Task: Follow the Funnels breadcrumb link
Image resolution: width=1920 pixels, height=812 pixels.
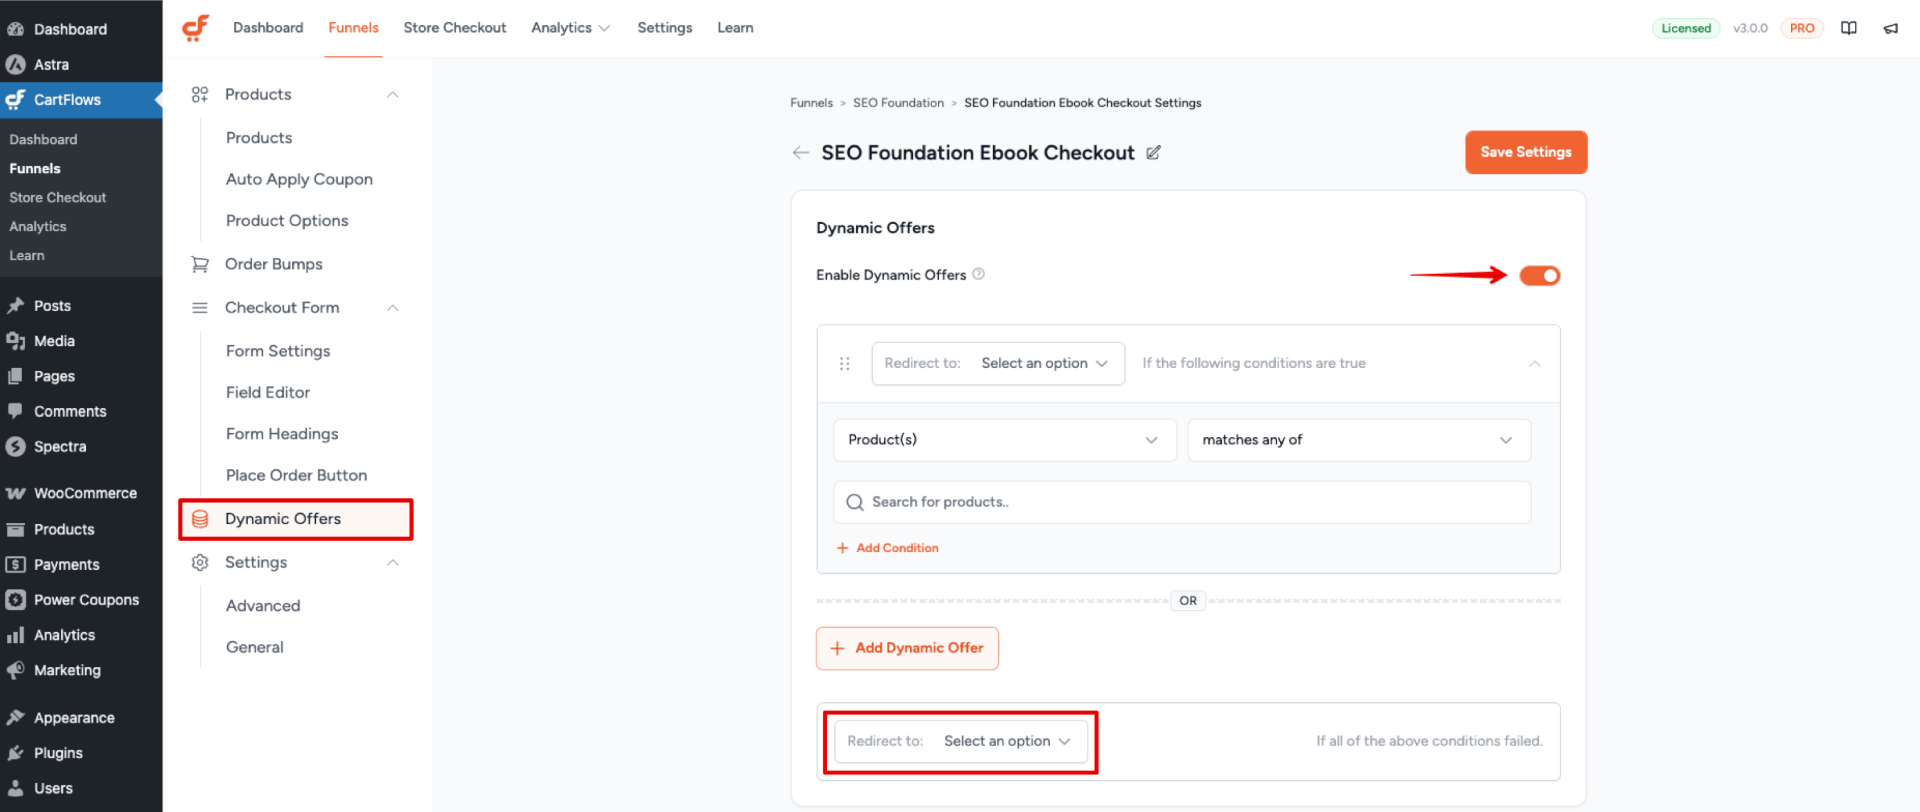Action: (x=811, y=103)
